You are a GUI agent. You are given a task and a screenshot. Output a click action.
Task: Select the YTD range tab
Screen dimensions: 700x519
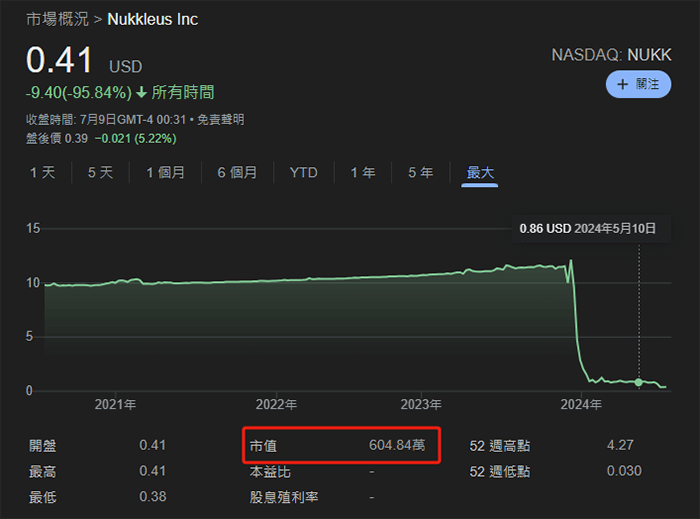click(304, 172)
